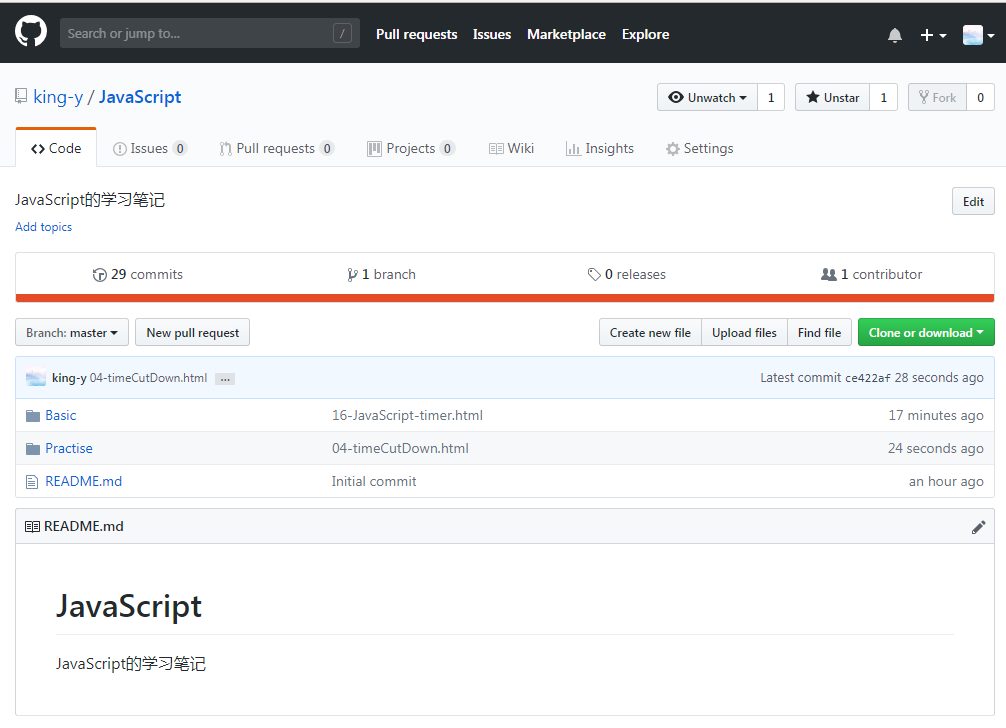This screenshot has height=728, width=1006.
Task: View the 0 releases page
Action: coord(626,275)
